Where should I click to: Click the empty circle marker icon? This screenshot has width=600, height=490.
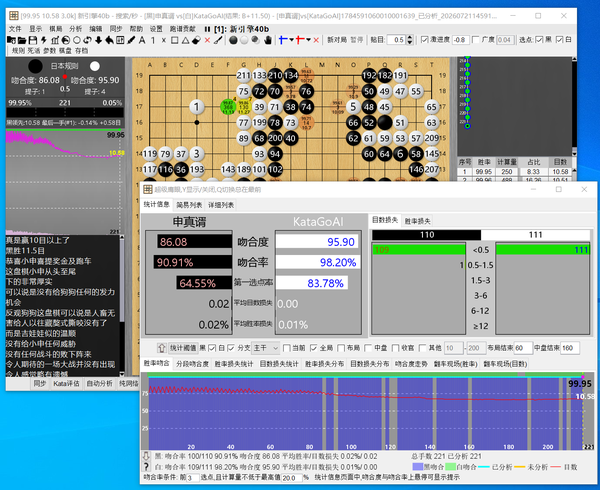[x=77, y=40]
